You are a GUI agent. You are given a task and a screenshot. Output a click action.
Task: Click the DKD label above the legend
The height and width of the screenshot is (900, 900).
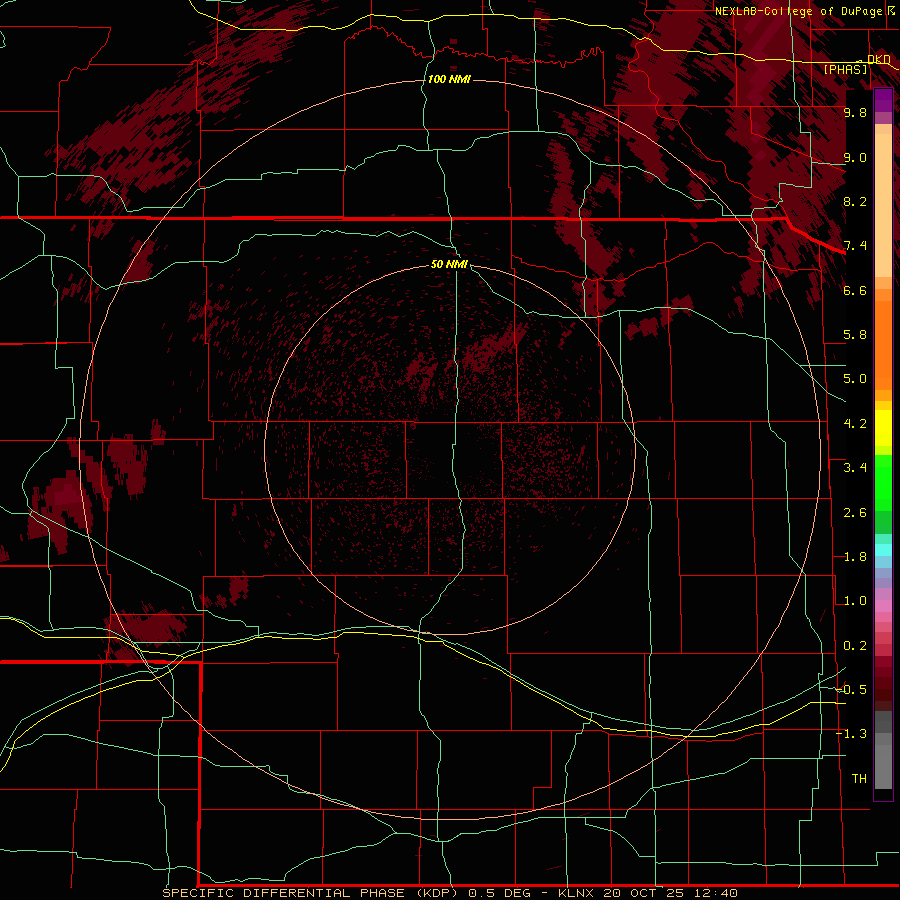point(878,59)
